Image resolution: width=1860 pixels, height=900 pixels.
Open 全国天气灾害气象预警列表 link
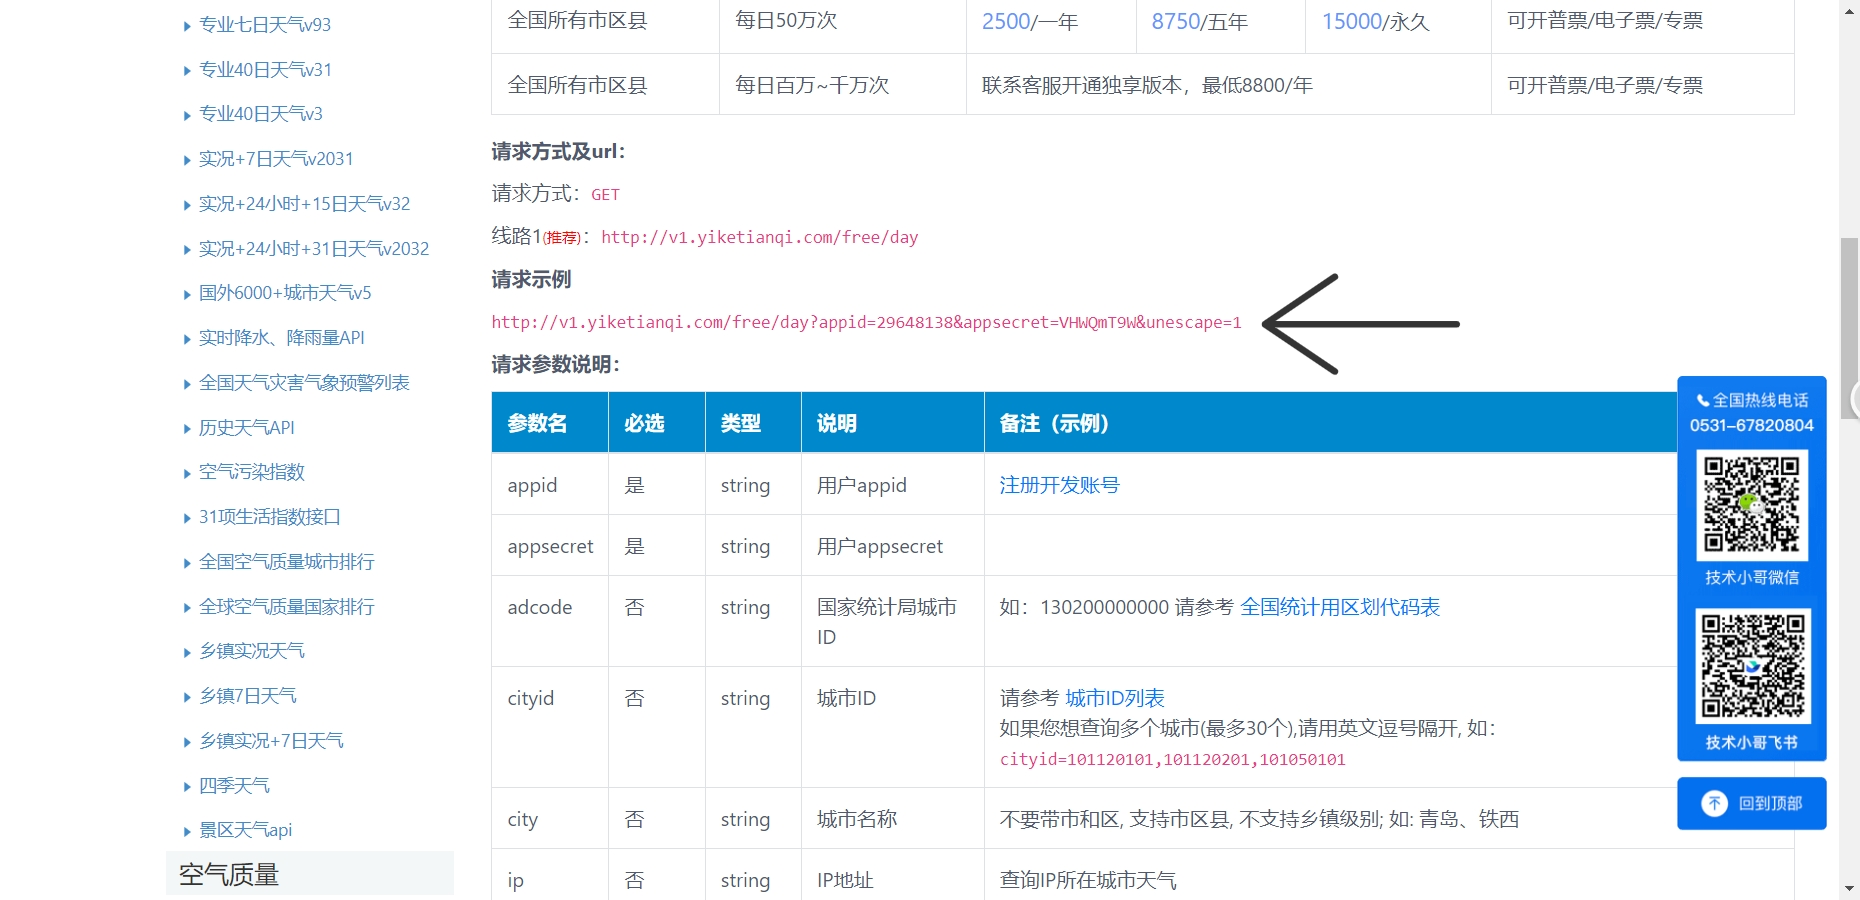tap(304, 383)
